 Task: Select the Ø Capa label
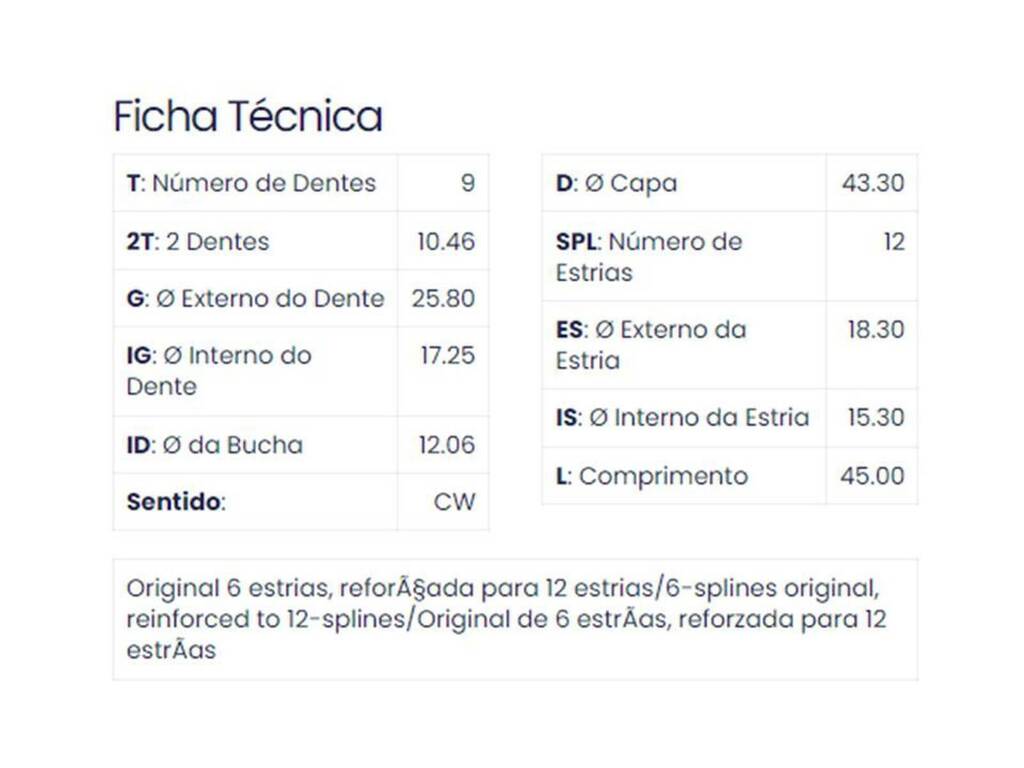point(616,183)
